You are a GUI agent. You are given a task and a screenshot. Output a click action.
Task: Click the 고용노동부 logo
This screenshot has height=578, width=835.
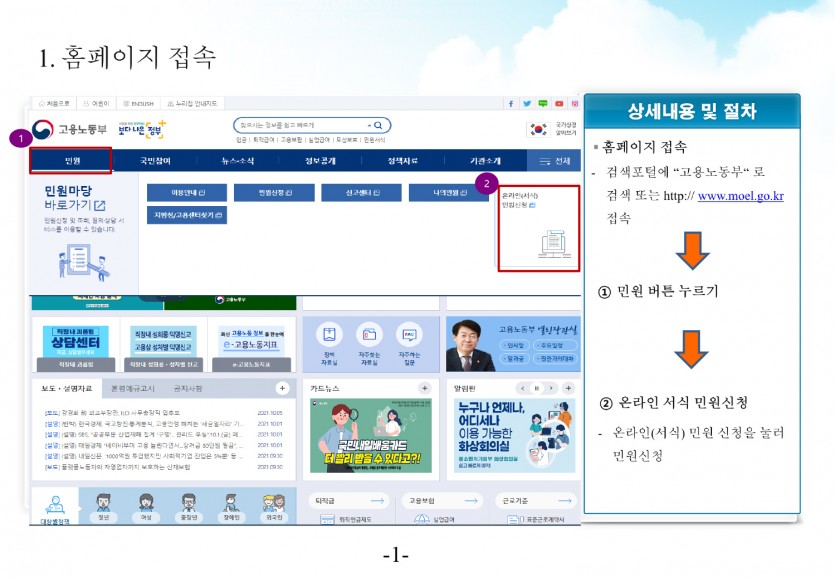click(x=62, y=129)
